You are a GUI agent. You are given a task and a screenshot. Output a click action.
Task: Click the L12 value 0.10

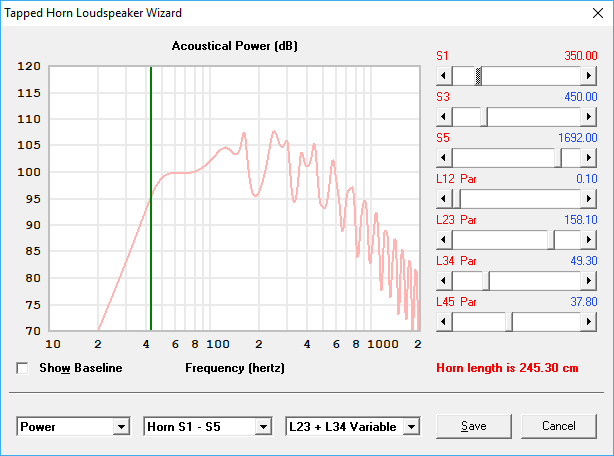pyautogui.click(x=587, y=179)
